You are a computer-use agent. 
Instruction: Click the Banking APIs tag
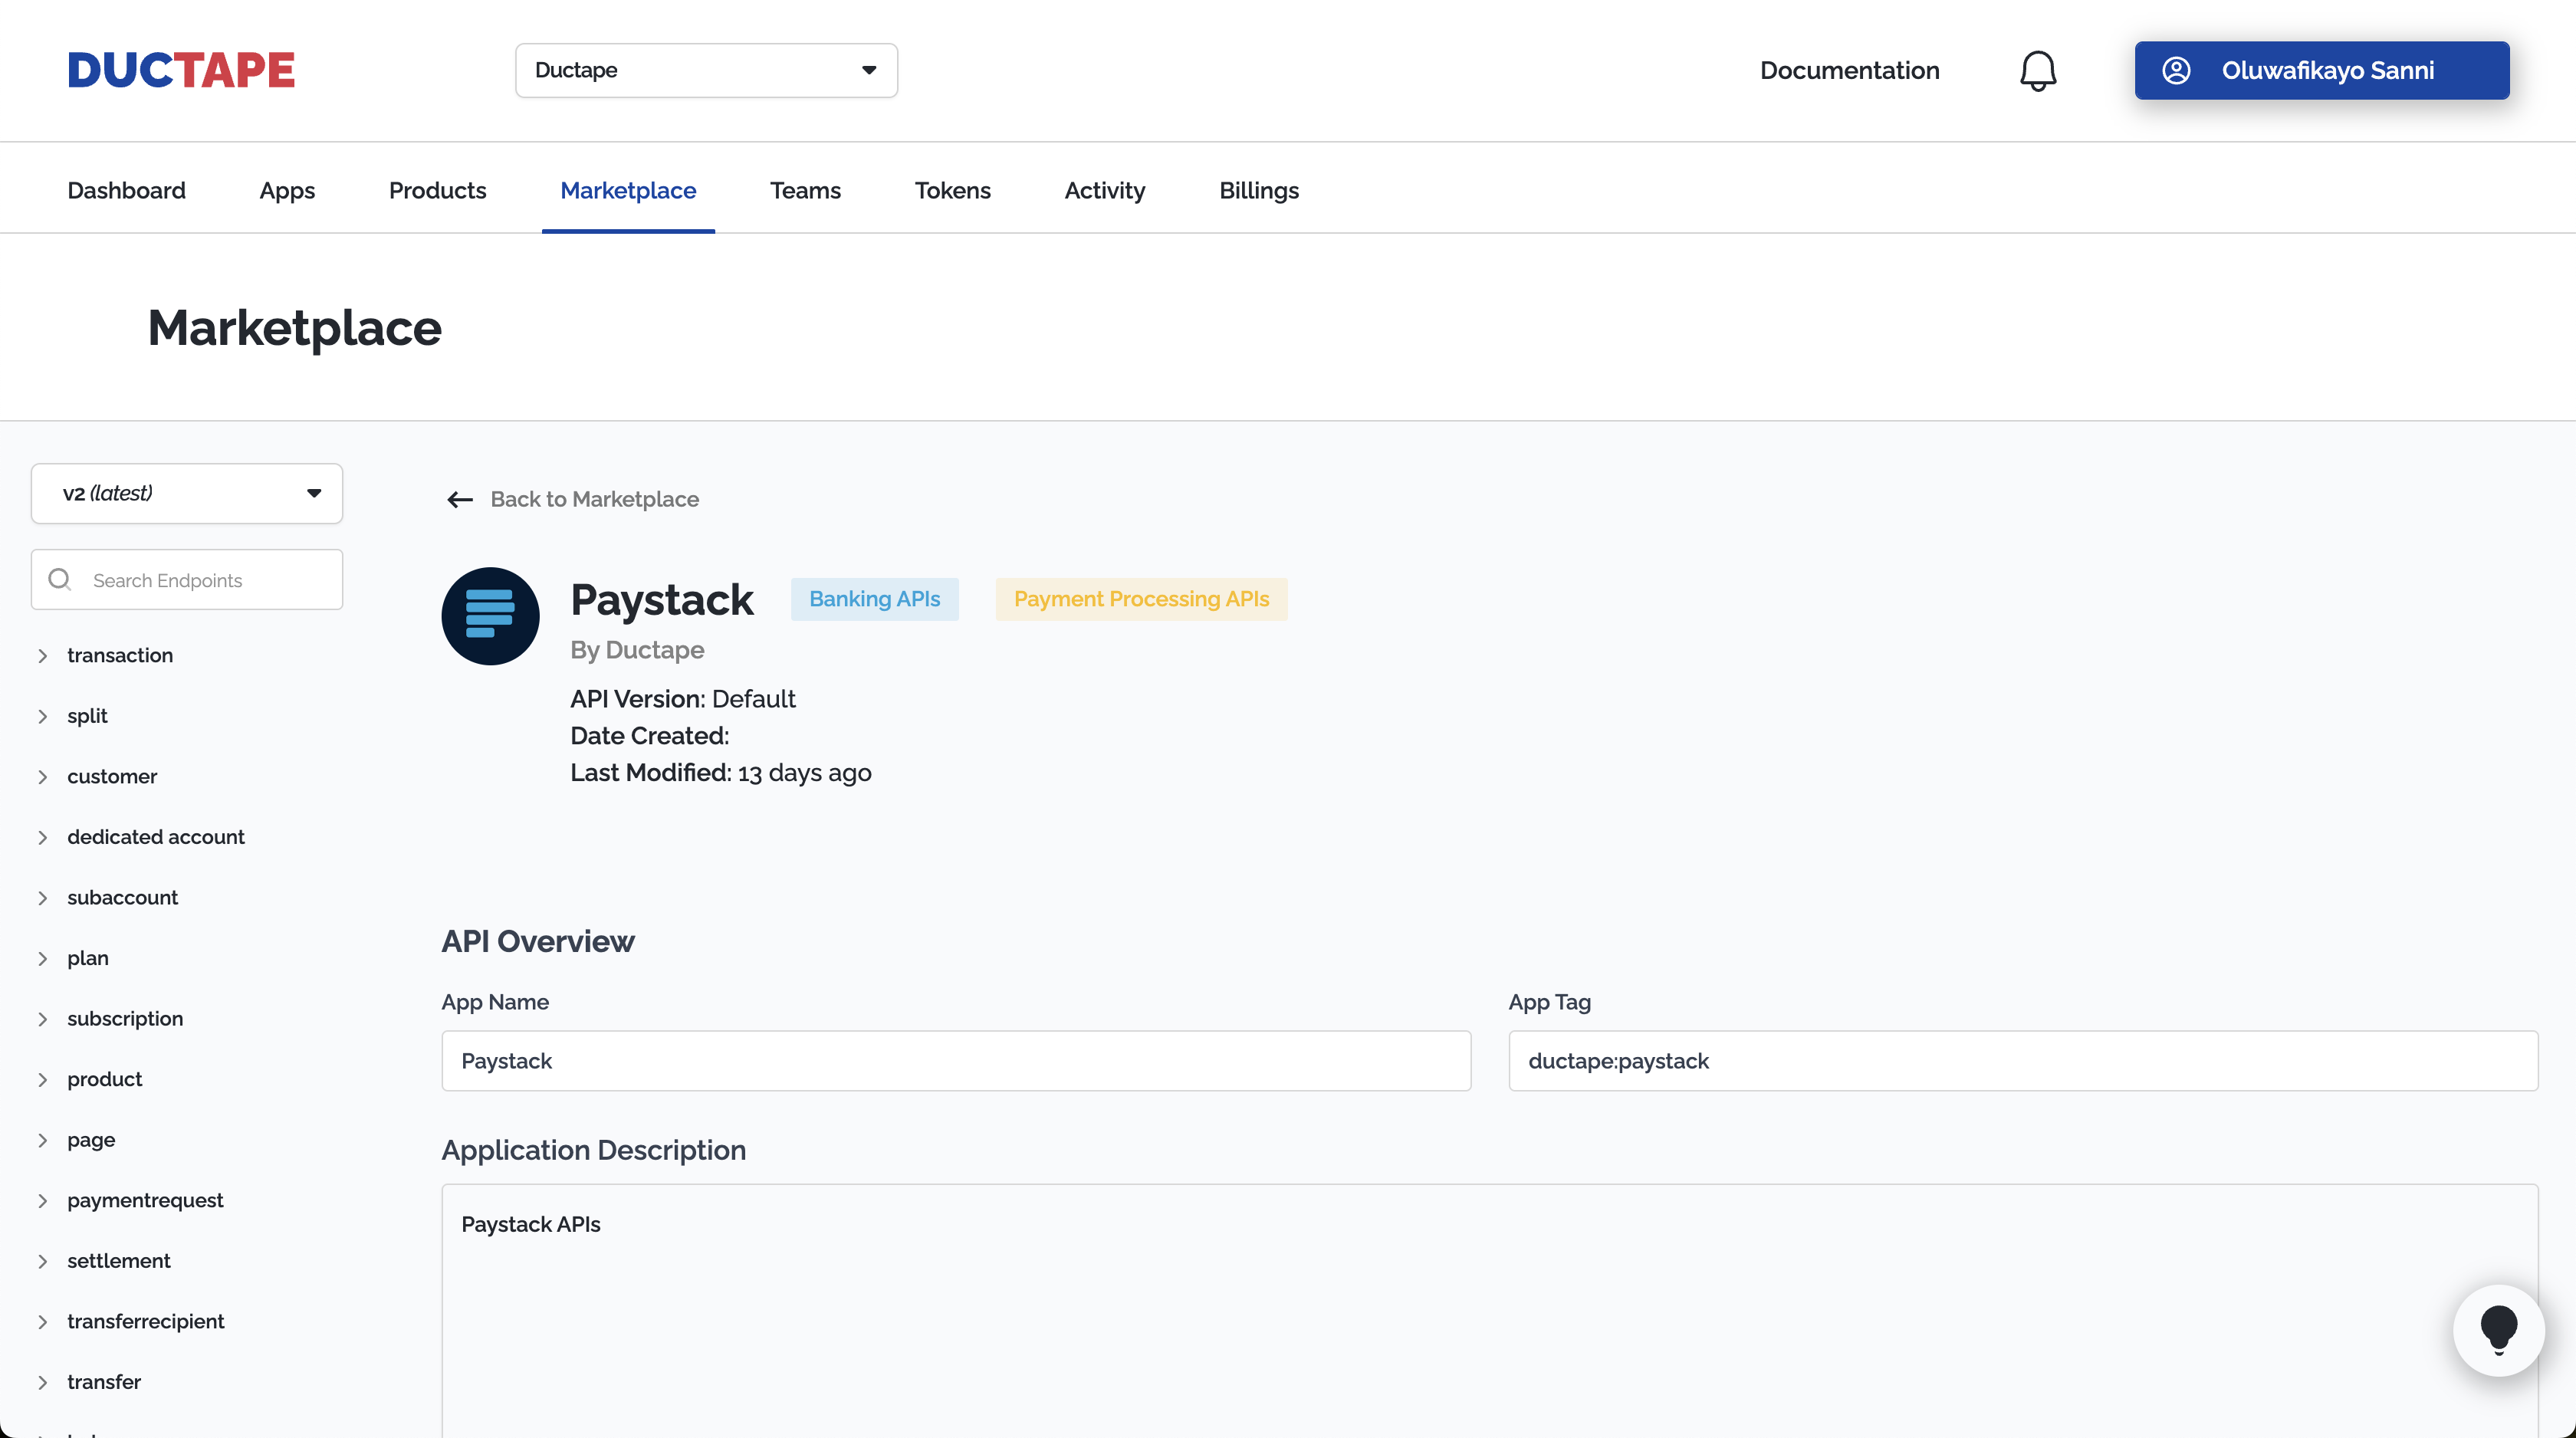coord(874,599)
